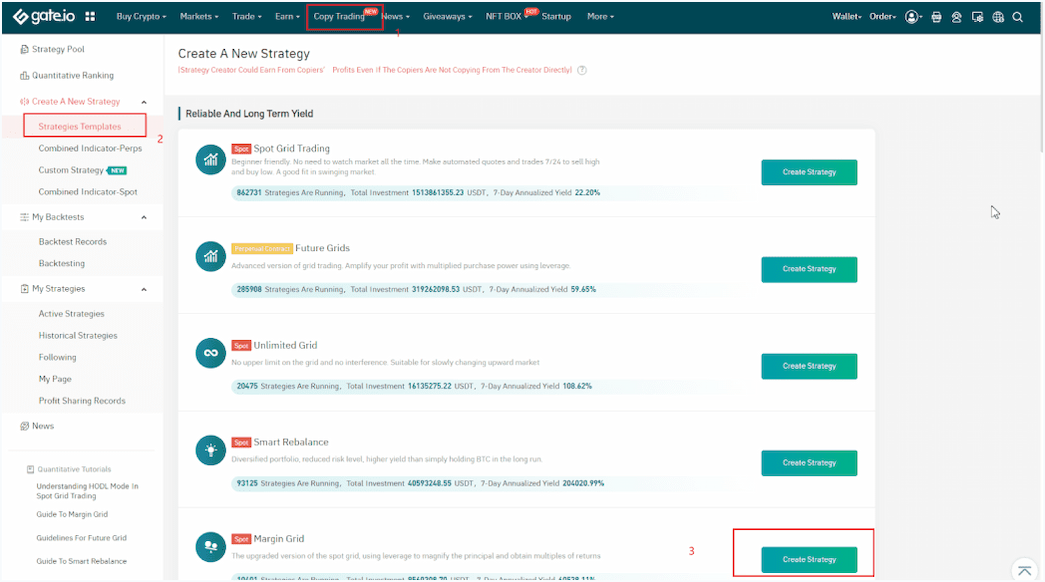Open the search magnifier icon
1045x582 pixels.
click(x=1018, y=17)
